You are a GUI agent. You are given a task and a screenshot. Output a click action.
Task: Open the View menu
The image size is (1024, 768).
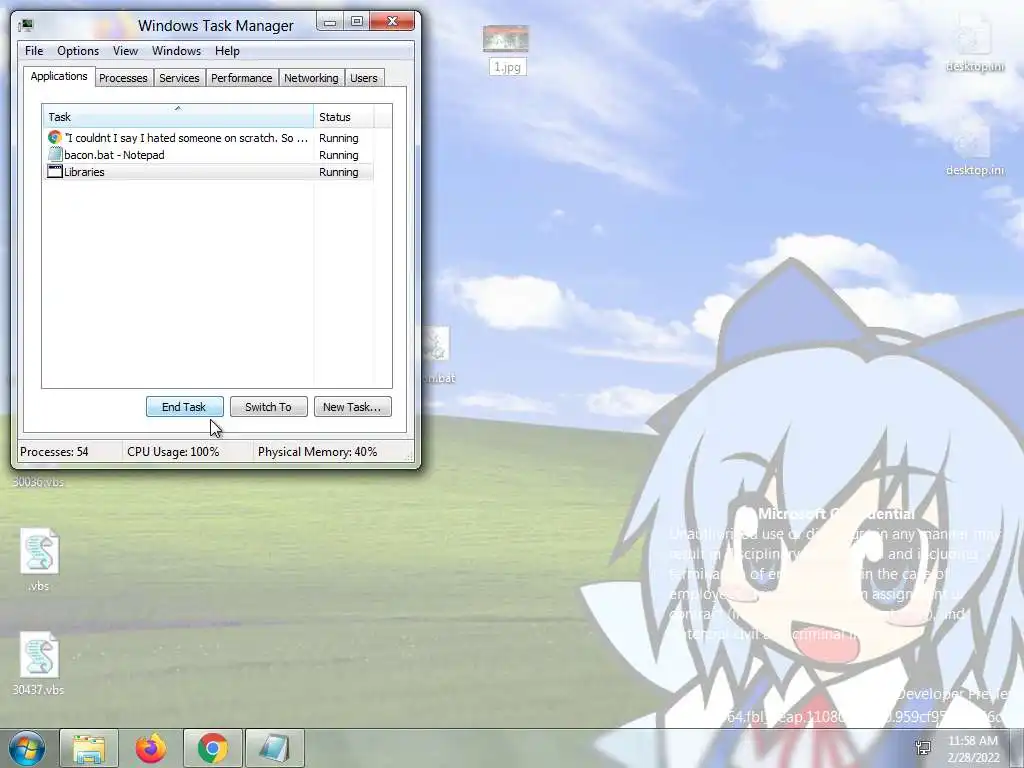click(125, 51)
